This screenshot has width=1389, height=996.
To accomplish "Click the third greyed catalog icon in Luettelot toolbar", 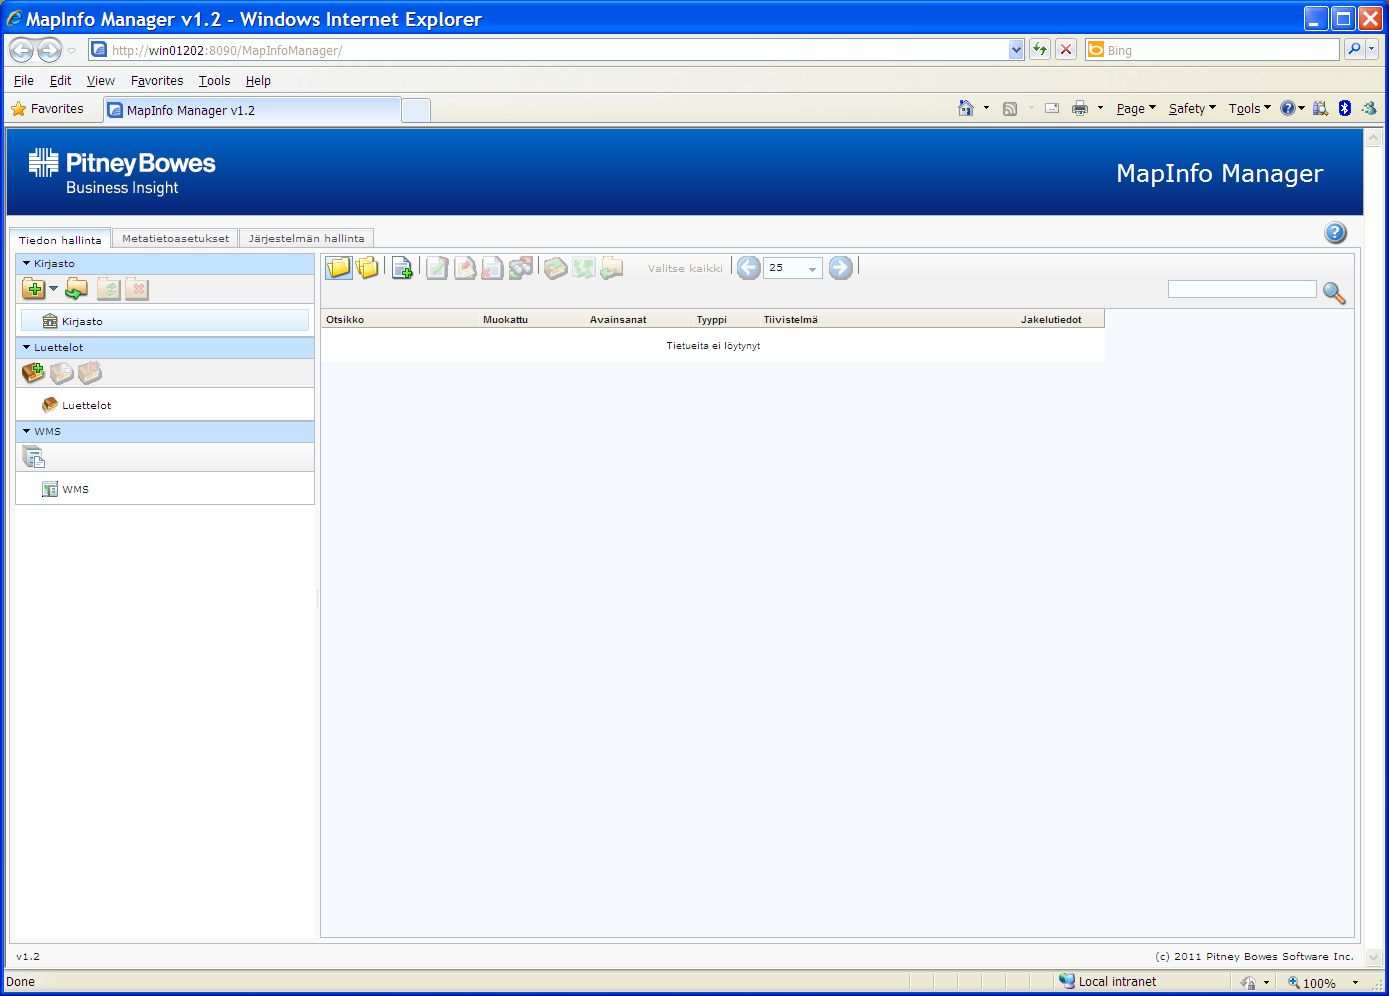I will coord(90,373).
